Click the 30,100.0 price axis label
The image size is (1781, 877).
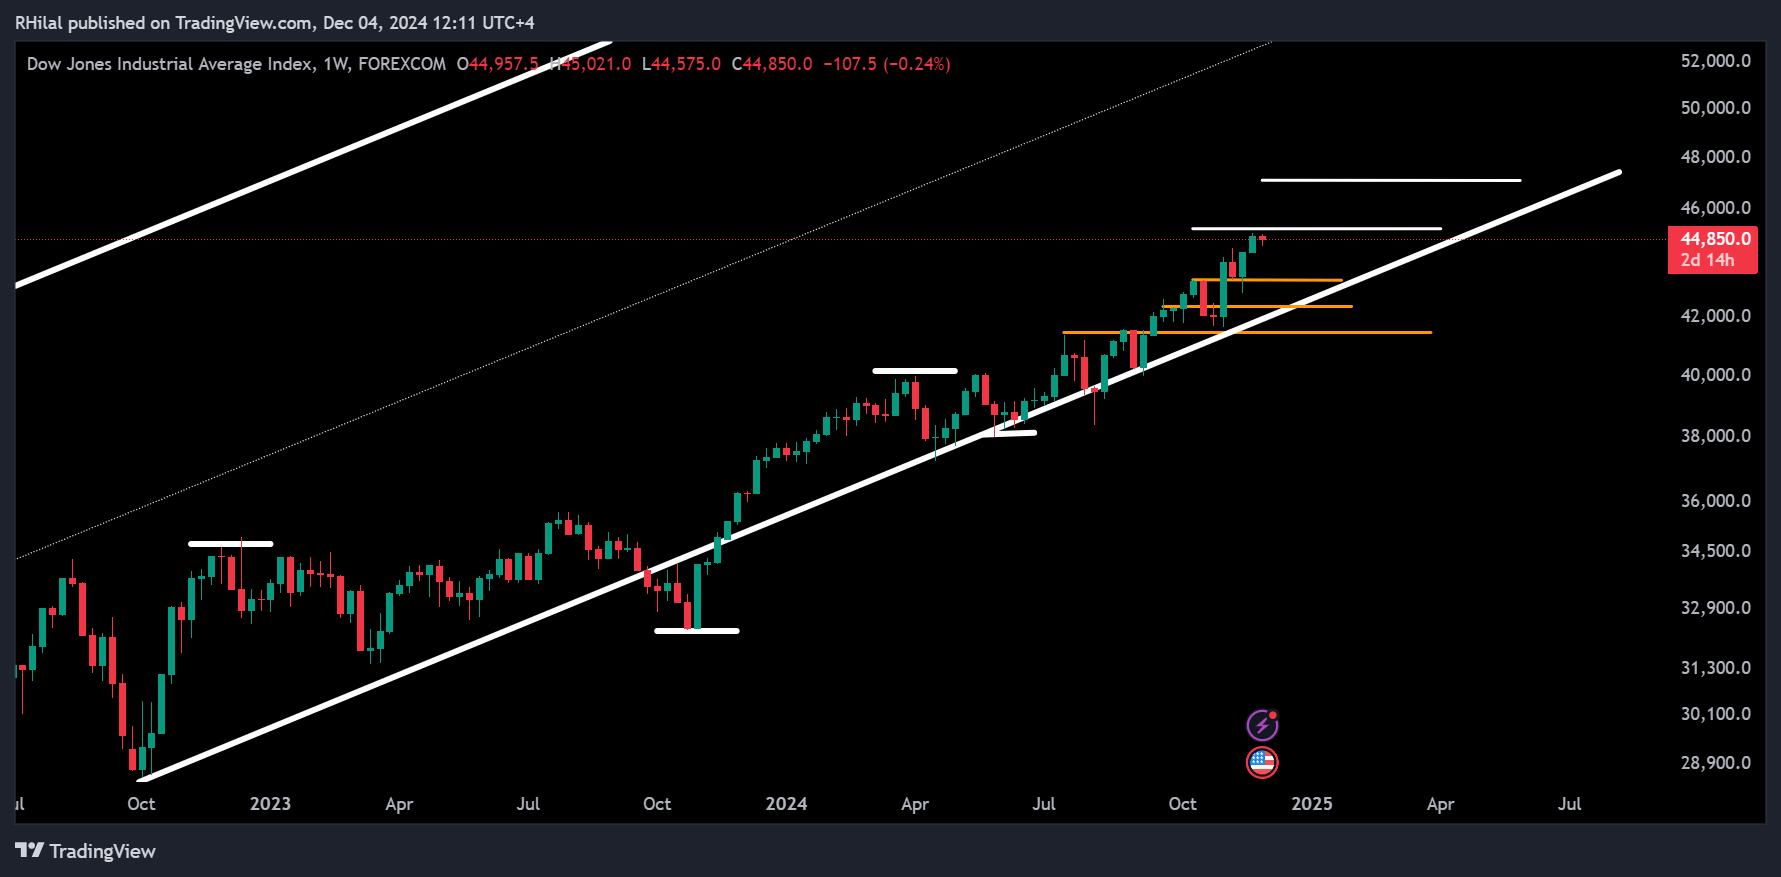tap(1716, 714)
